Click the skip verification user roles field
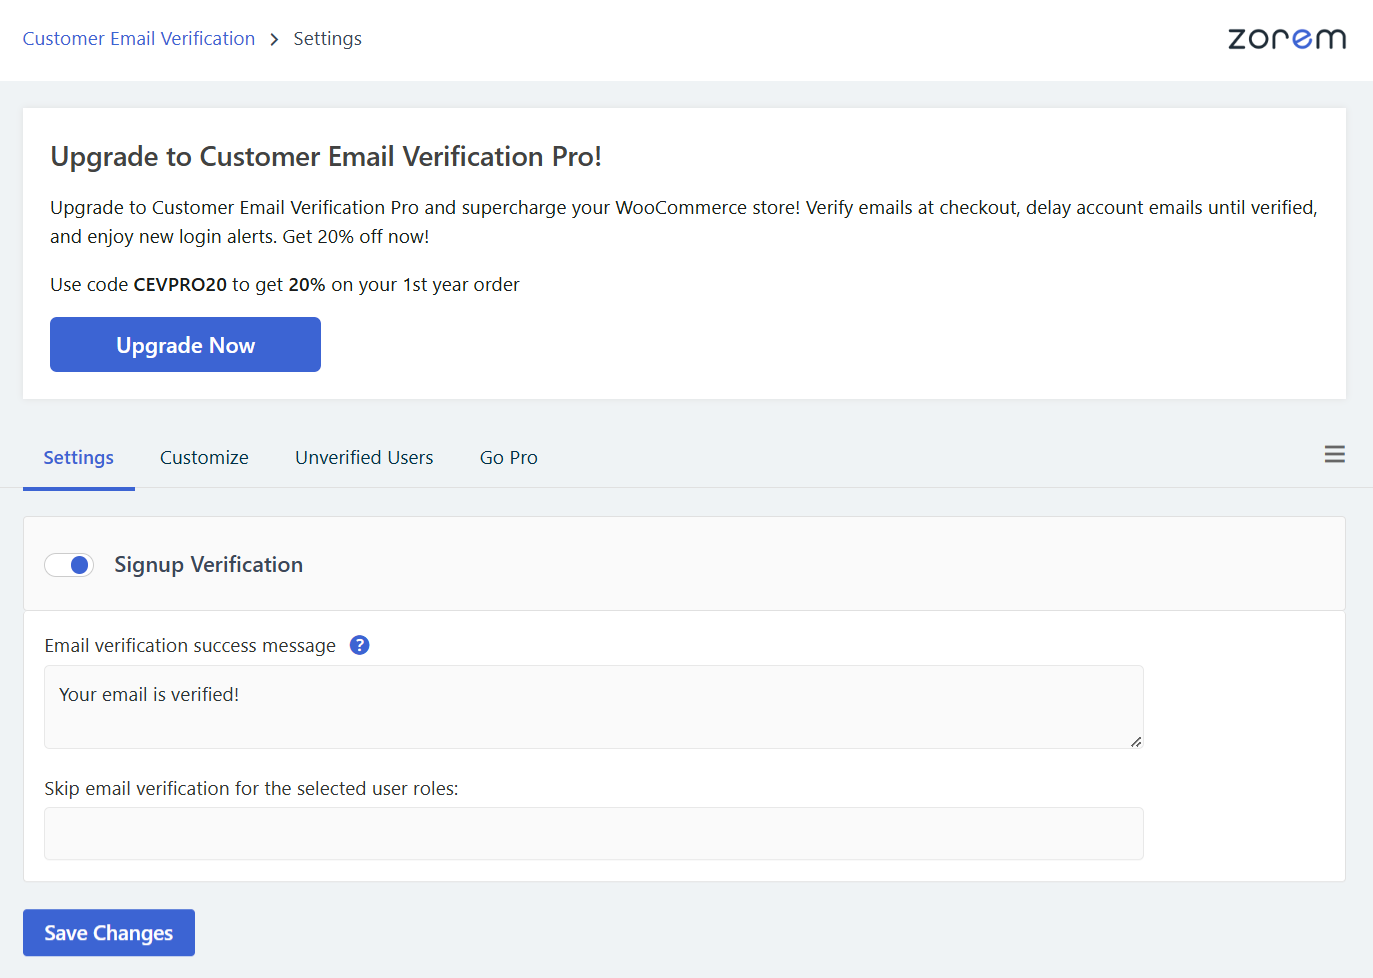Viewport: 1373px width, 978px height. click(594, 834)
